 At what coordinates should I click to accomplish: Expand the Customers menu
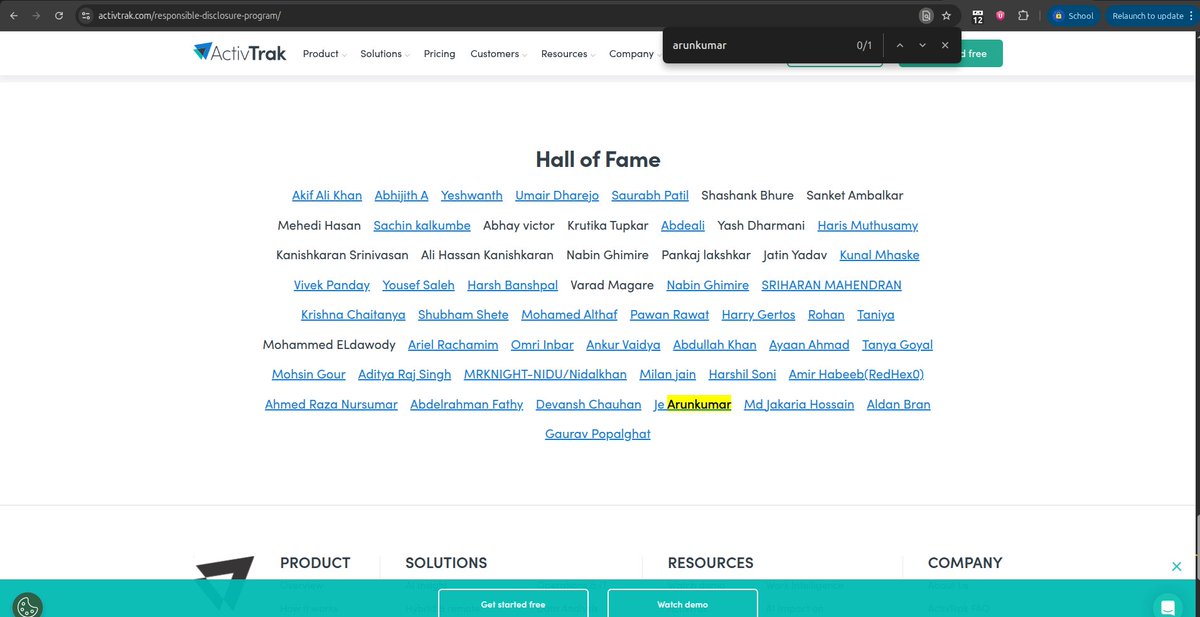pos(498,54)
